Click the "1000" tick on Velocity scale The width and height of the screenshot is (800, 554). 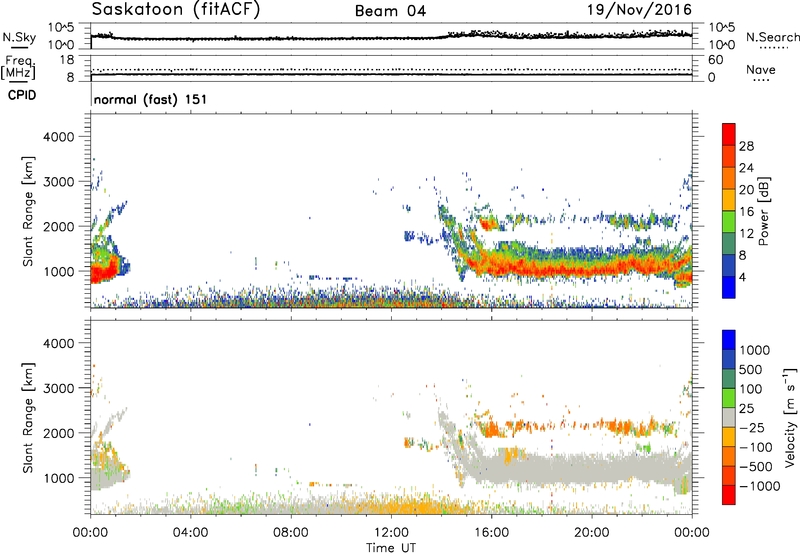click(755, 350)
